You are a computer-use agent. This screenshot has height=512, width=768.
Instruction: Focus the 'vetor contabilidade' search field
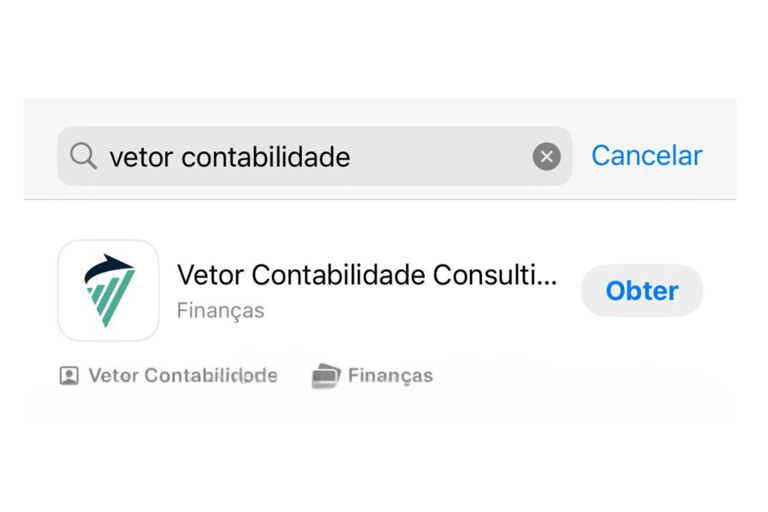point(314,156)
